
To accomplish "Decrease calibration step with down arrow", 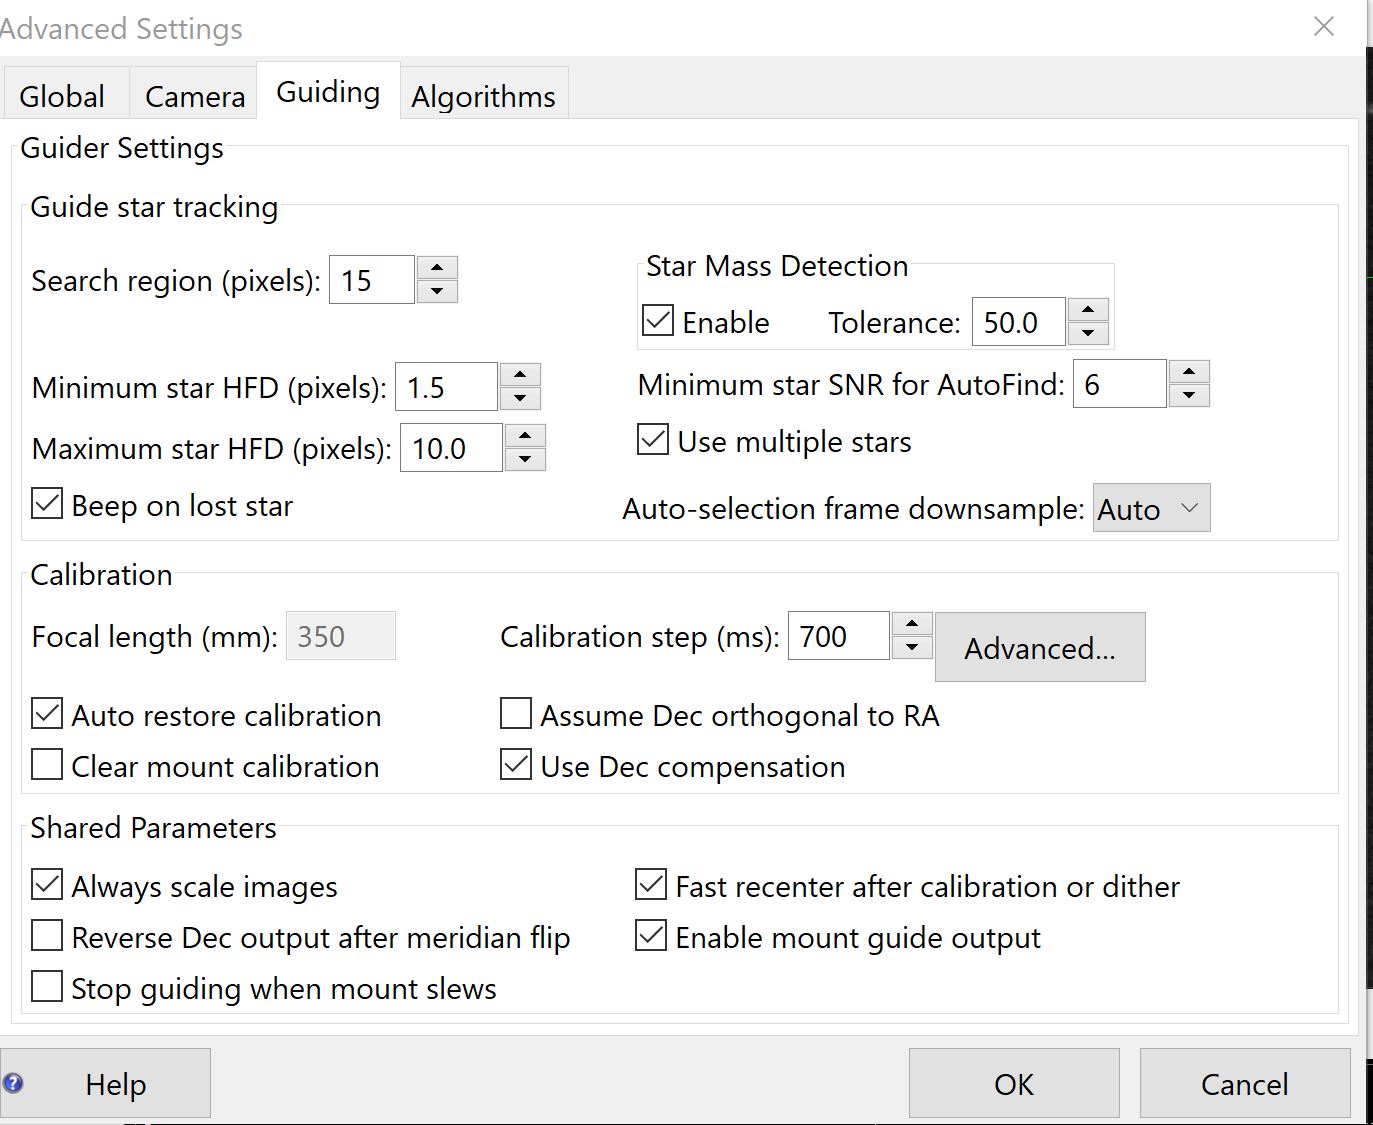I will coord(912,647).
